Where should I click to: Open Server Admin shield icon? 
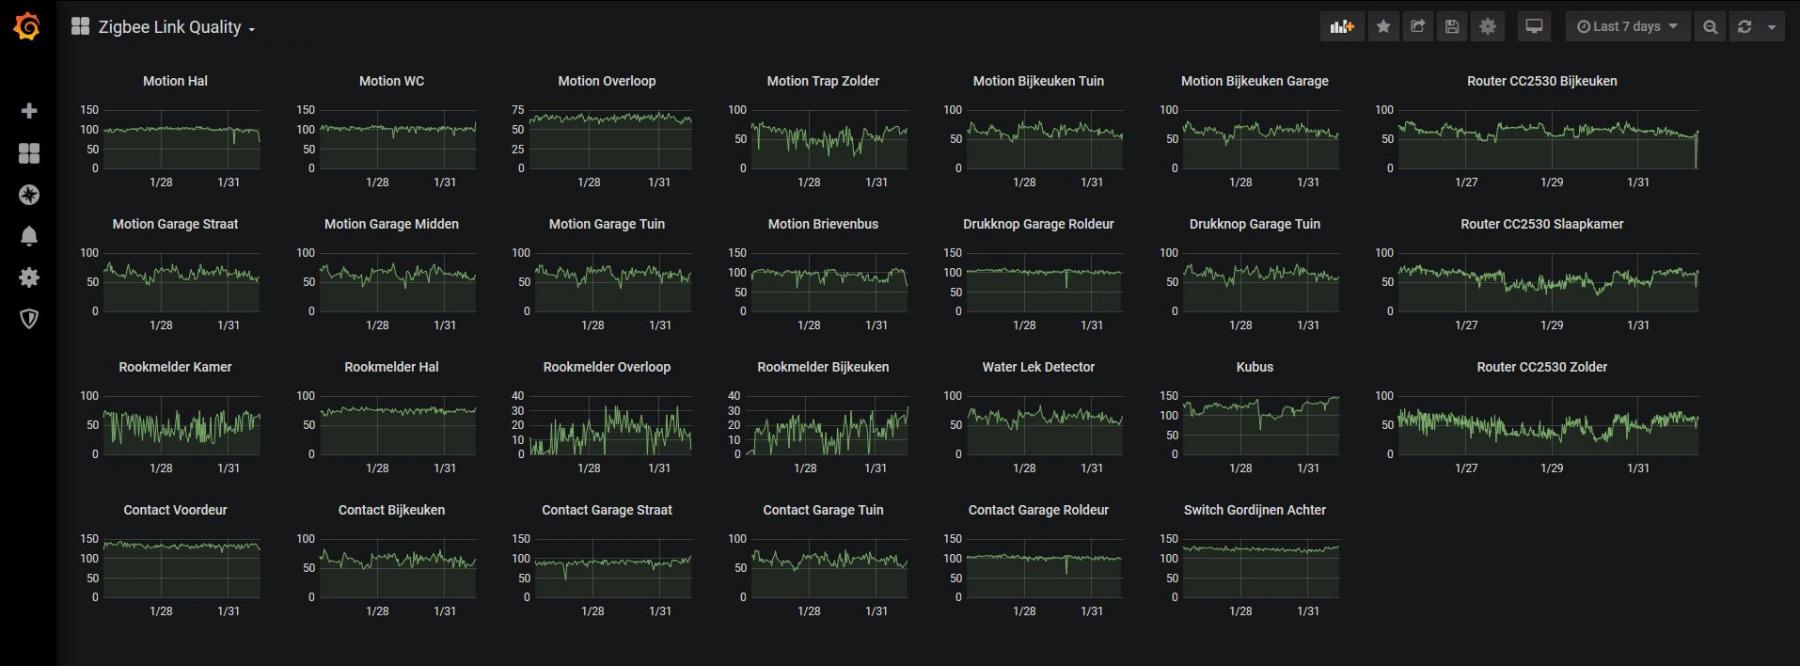click(x=29, y=318)
